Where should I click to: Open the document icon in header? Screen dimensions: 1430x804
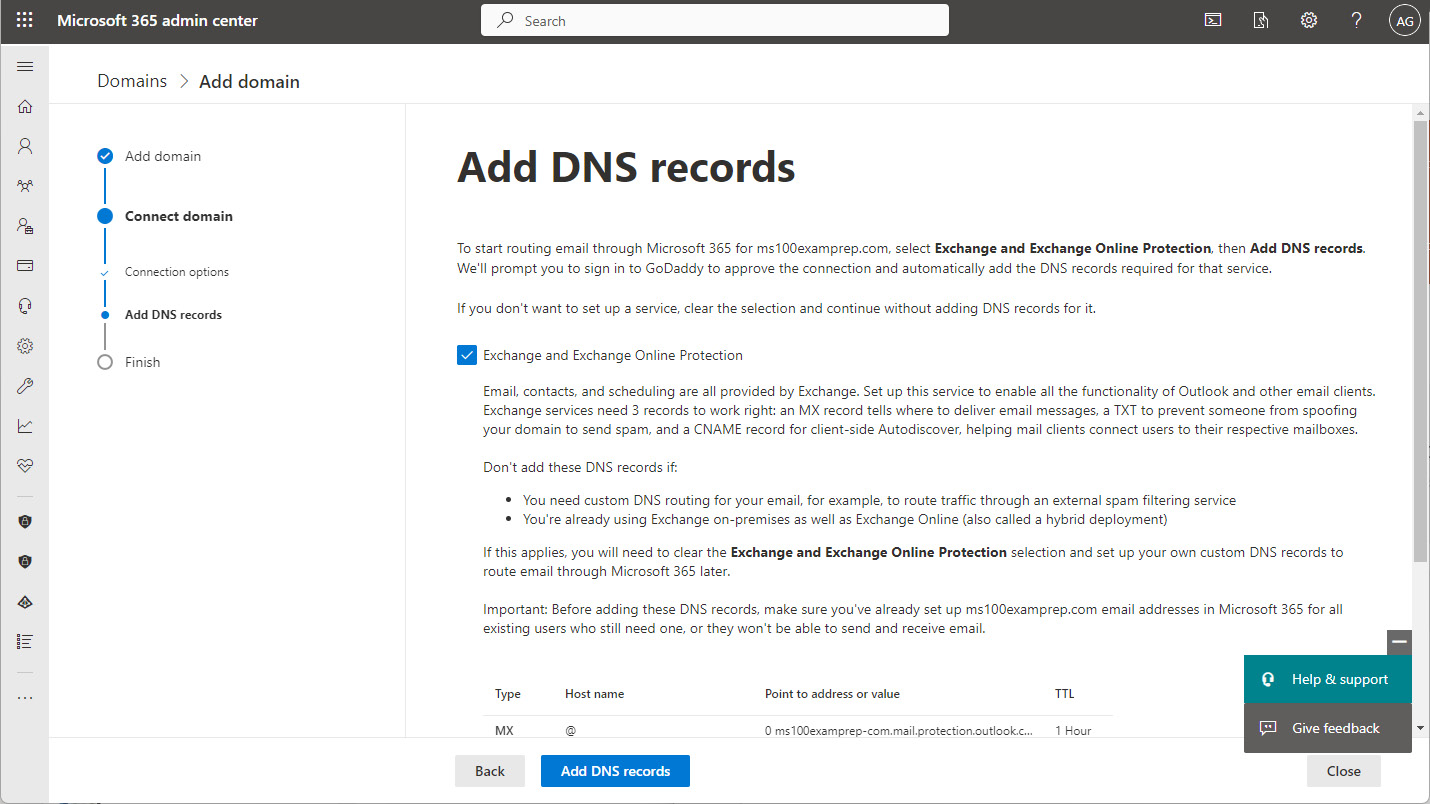[1261, 20]
